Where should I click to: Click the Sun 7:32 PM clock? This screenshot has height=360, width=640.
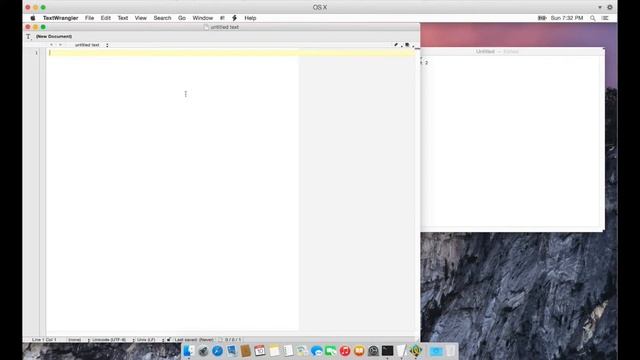[567, 18]
